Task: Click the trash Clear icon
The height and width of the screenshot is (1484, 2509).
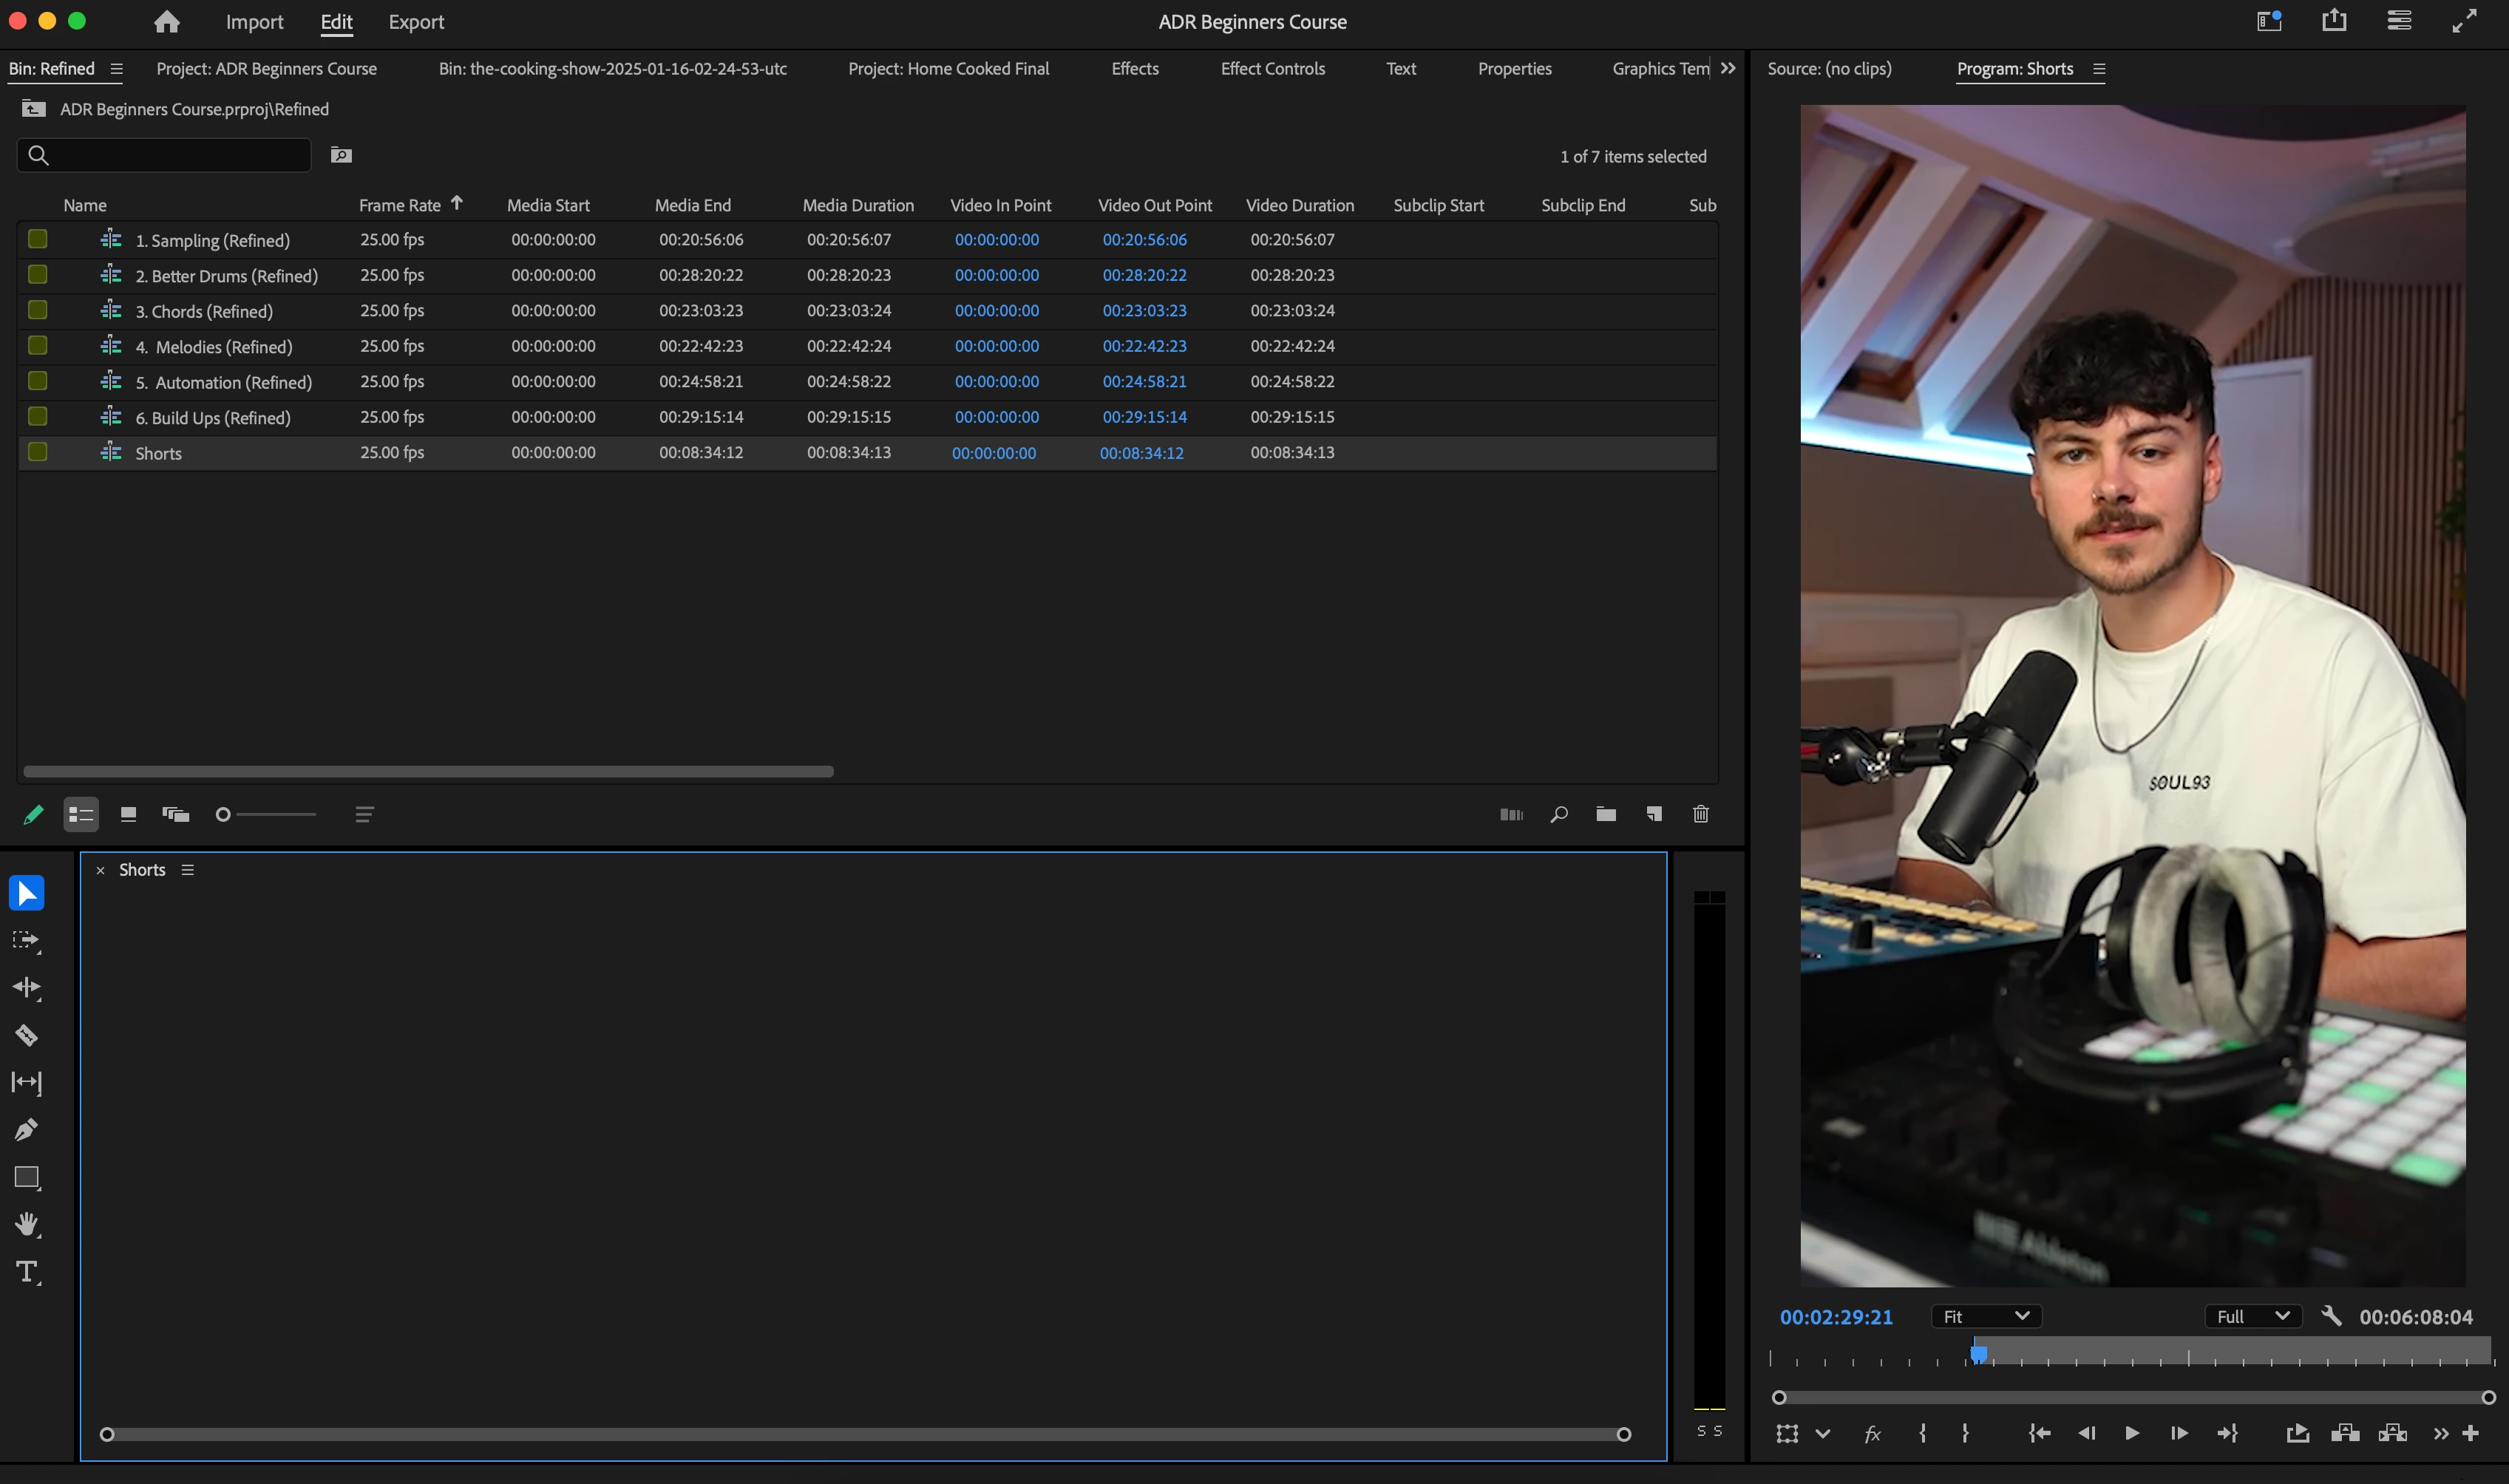Action: coord(1700,814)
